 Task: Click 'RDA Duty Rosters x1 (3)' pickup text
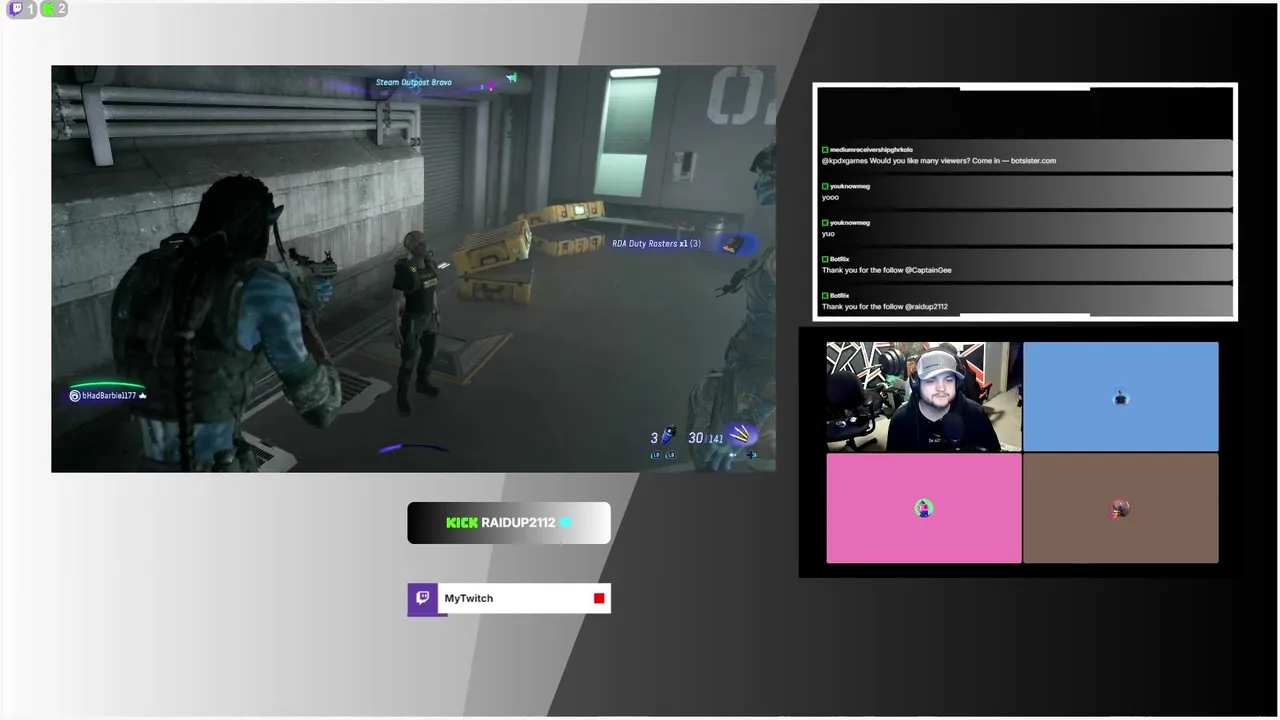(x=656, y=243)
